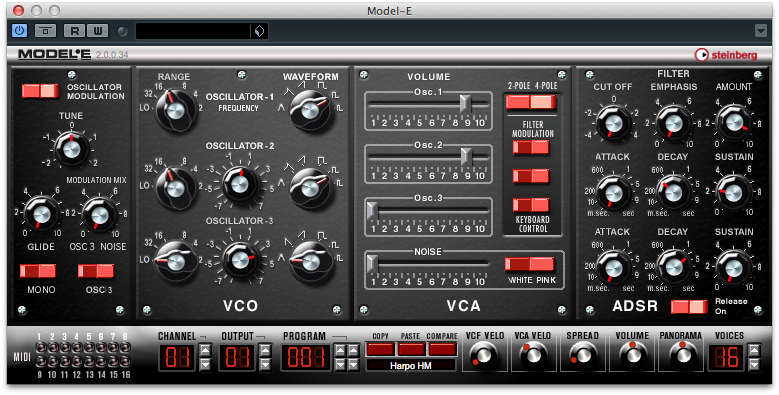Decrease the Channel value with down arrow

point(205,365)
